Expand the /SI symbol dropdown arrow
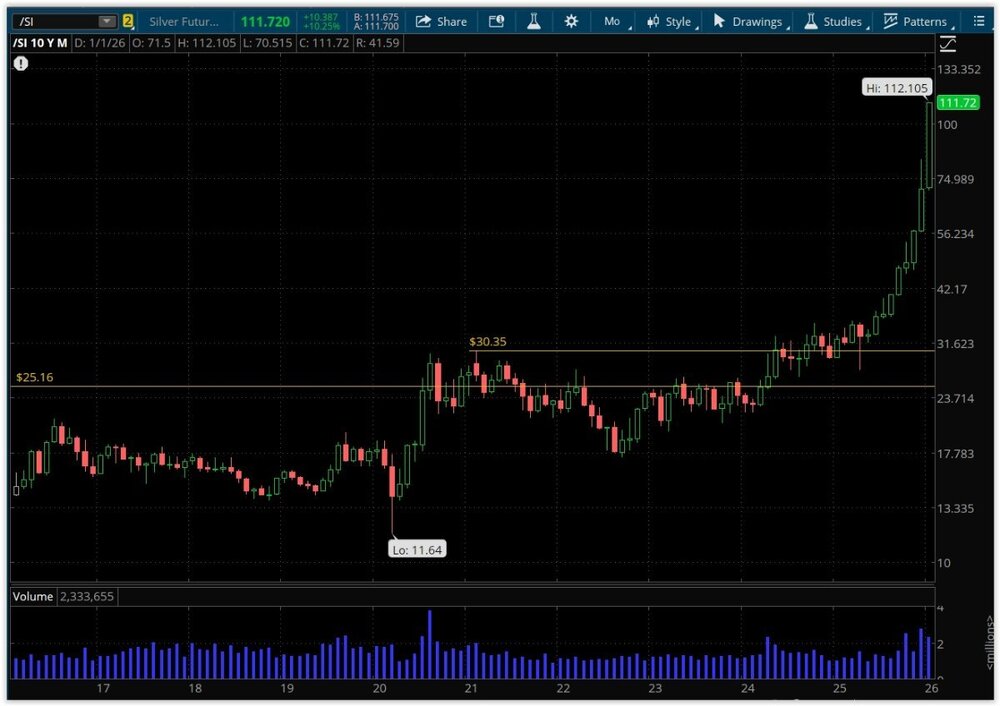Screen dimensions: 1000x706 (x=106, y=21)
